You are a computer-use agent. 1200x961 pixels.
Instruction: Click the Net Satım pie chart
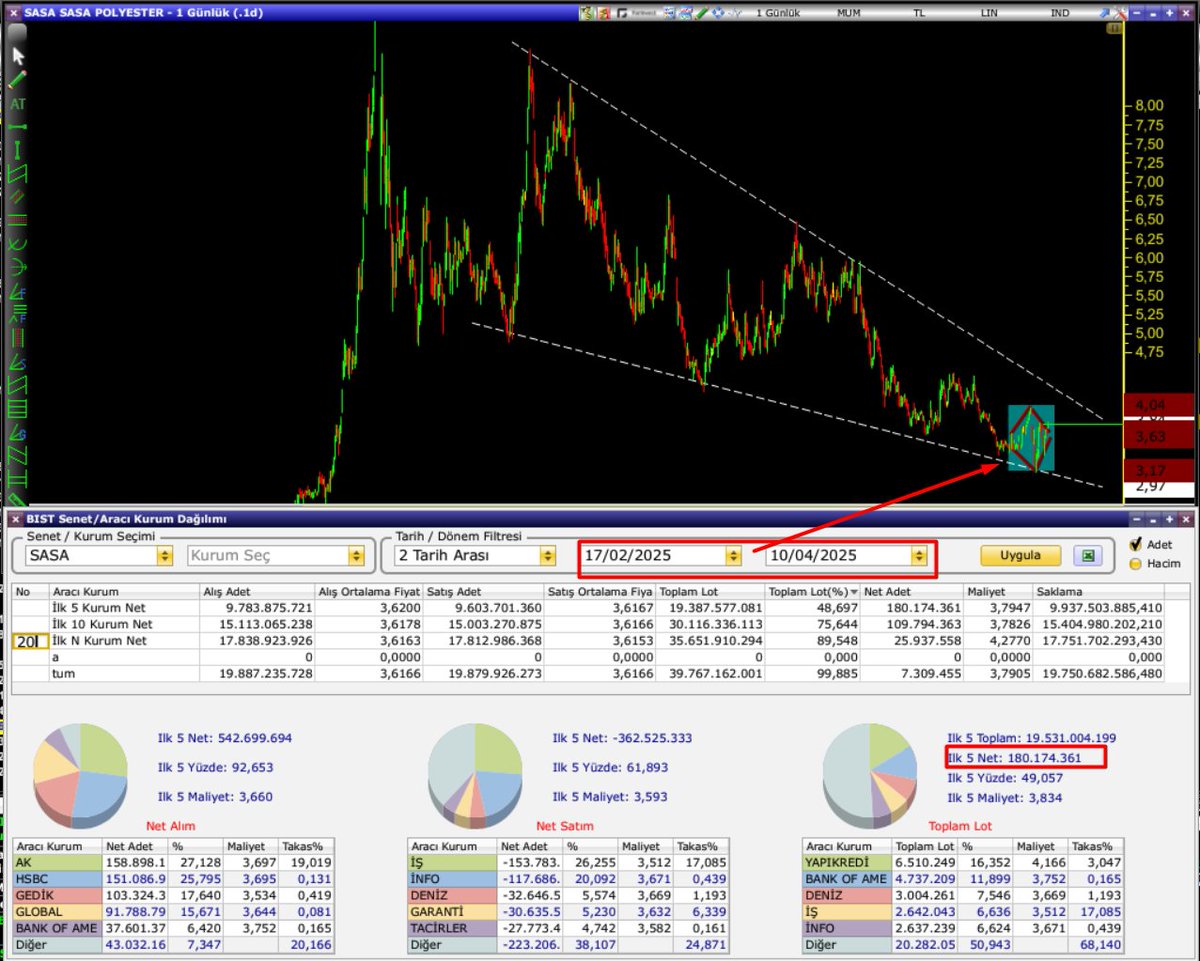[475, 776]
